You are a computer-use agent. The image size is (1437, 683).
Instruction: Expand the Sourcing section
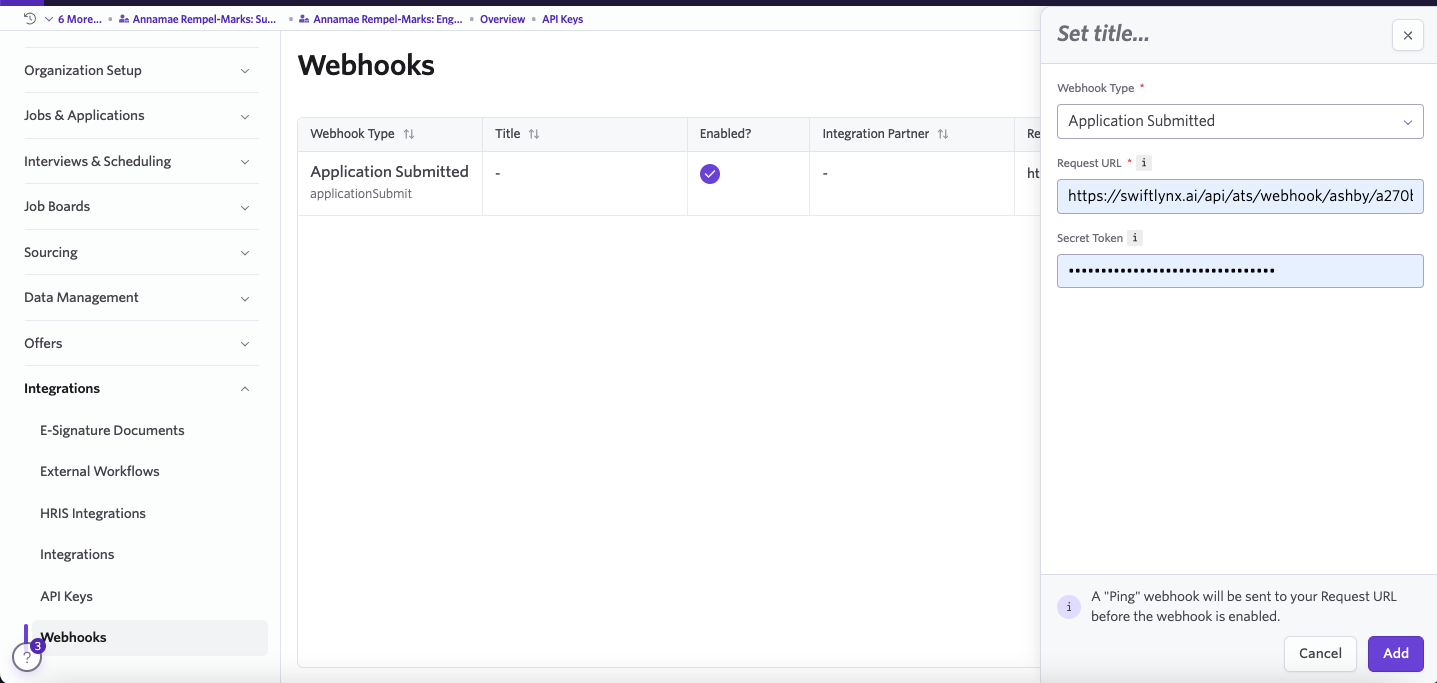coord(141,252)
